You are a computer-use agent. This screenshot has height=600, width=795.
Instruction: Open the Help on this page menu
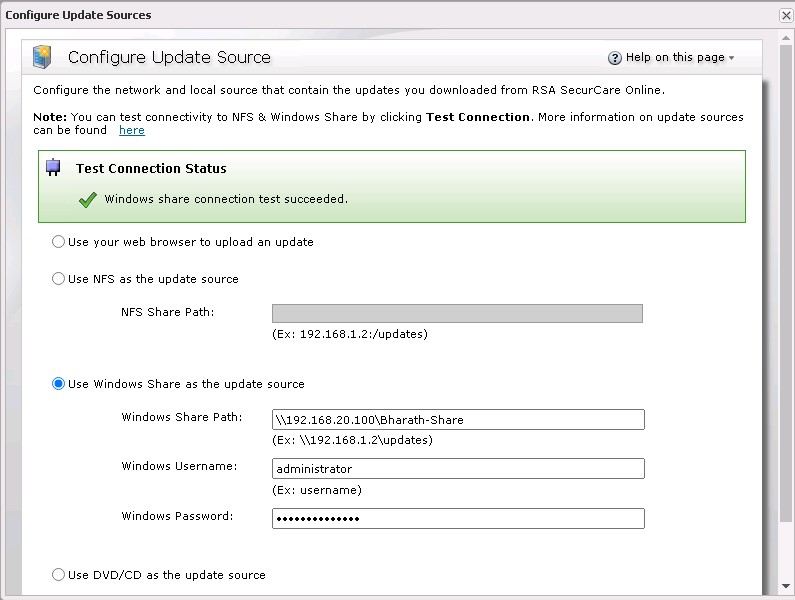click(x=675, y=58)
